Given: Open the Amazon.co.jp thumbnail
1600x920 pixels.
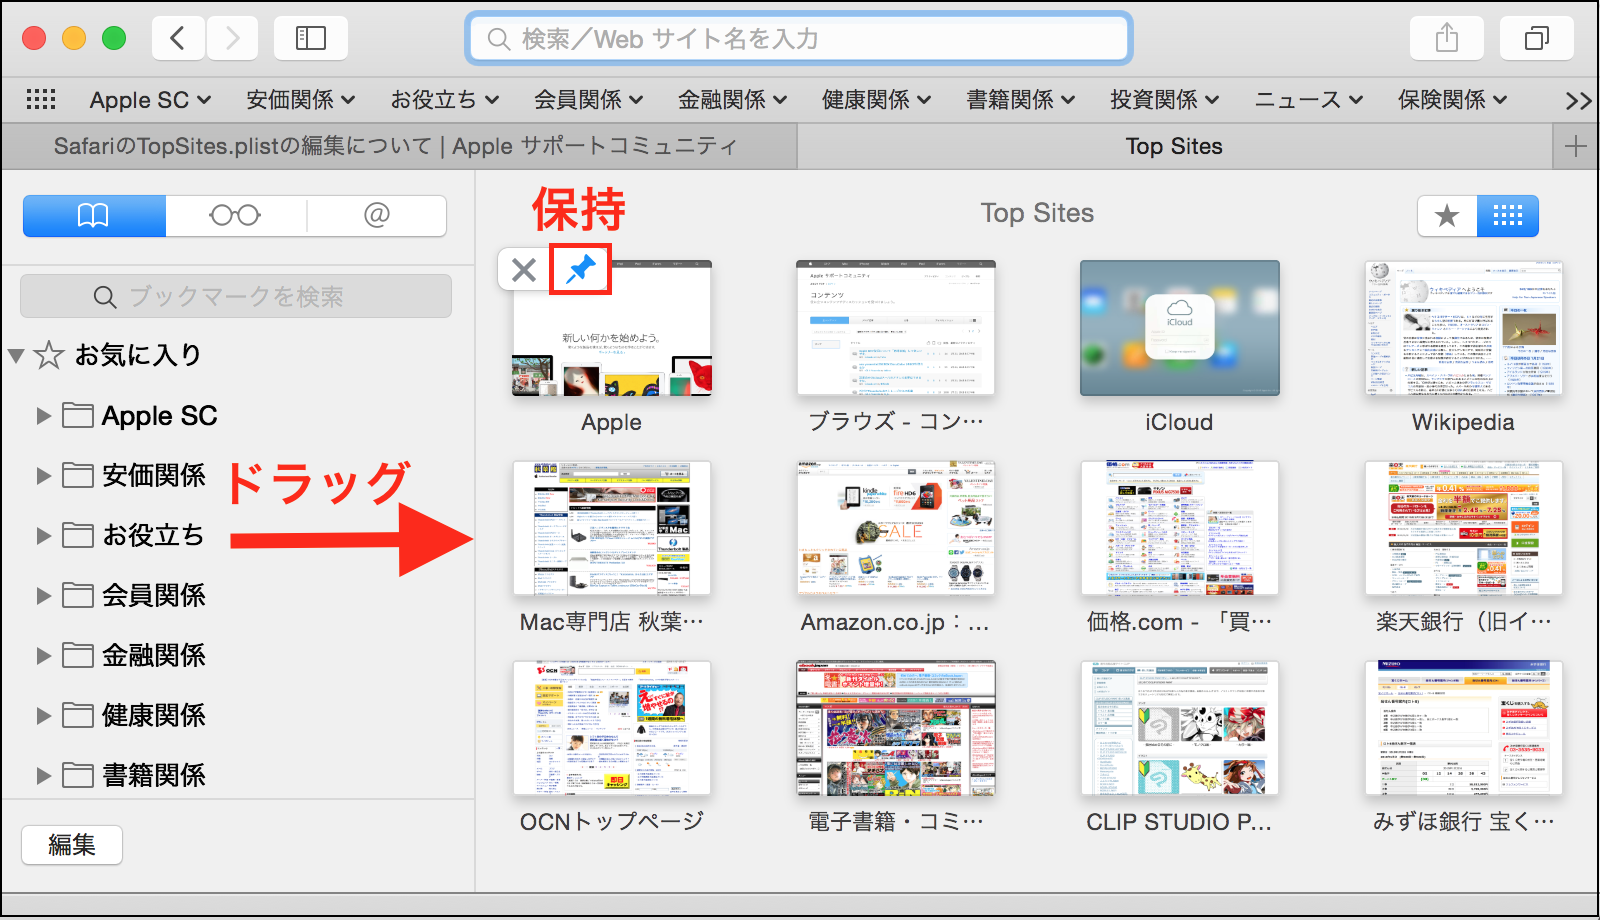Looking at the screenshot, I should 896,528.
